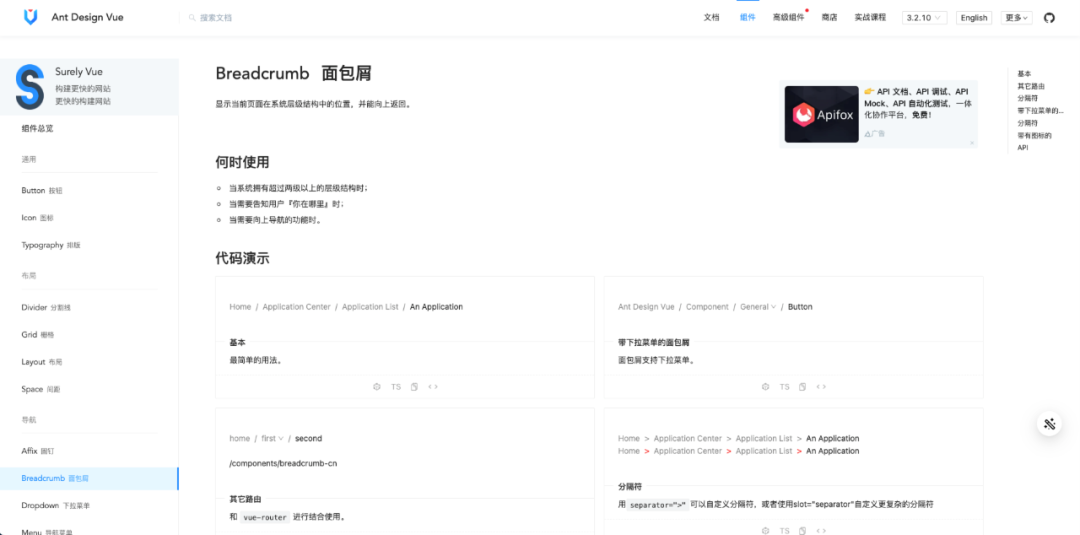
Task: Open Grid 栅格 in the sidebar
Action: tap(89, 335)
